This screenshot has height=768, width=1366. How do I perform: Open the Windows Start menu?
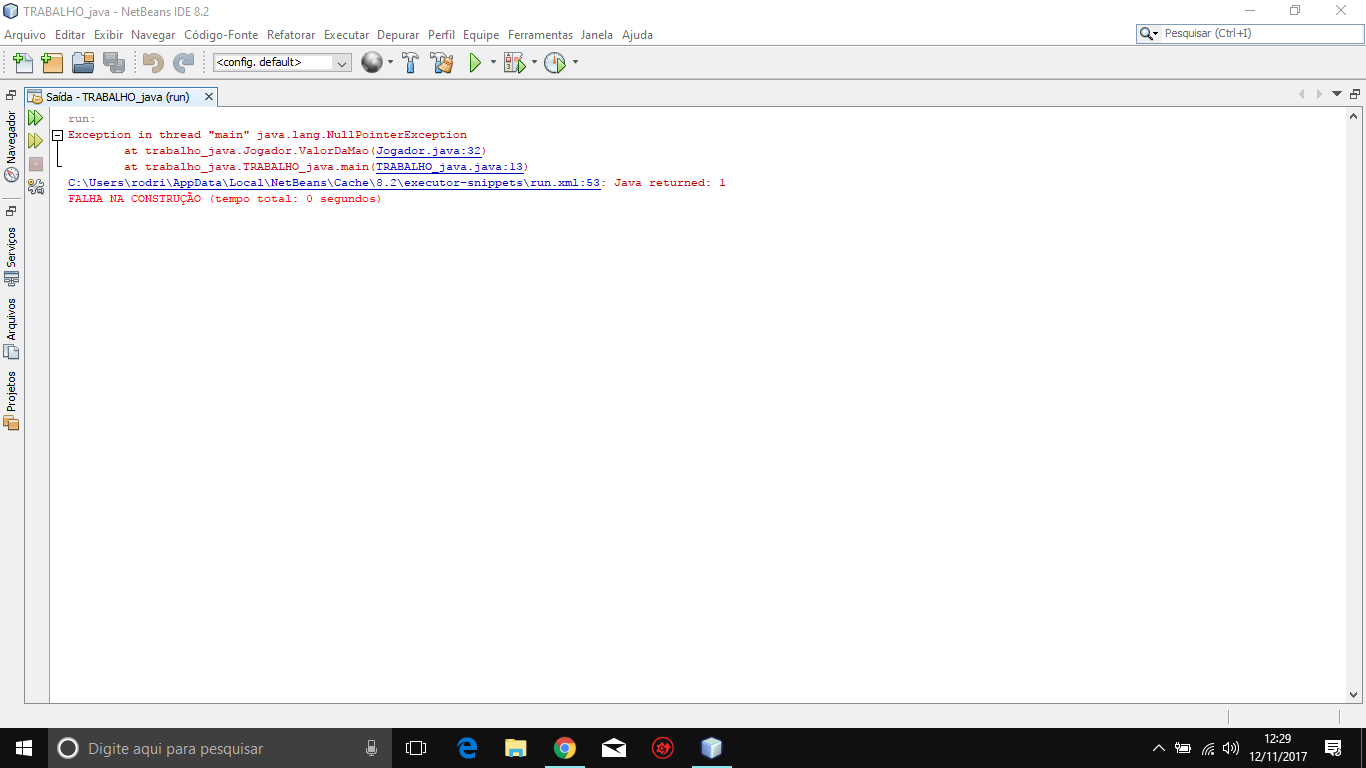pyautogui.click(x=24, y=748)
